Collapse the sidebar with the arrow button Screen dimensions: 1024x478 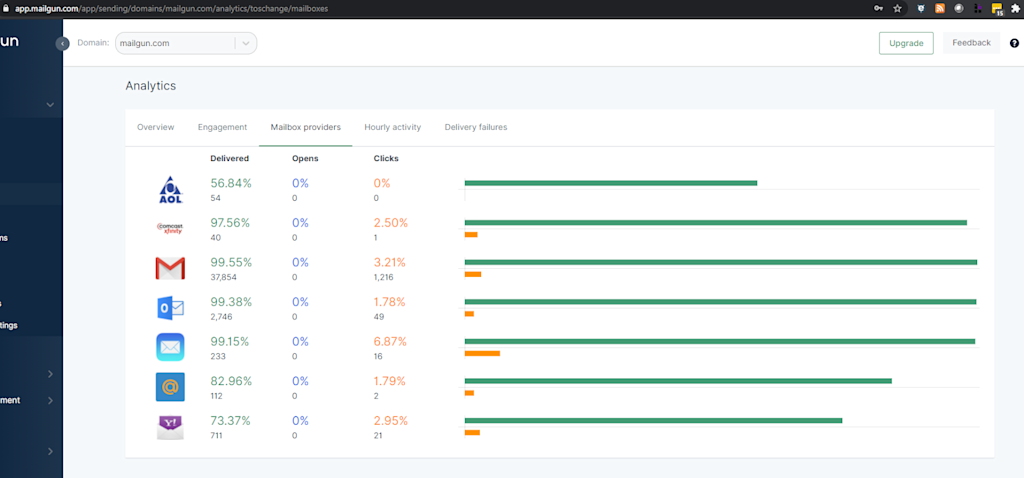(x=63, y=44)
